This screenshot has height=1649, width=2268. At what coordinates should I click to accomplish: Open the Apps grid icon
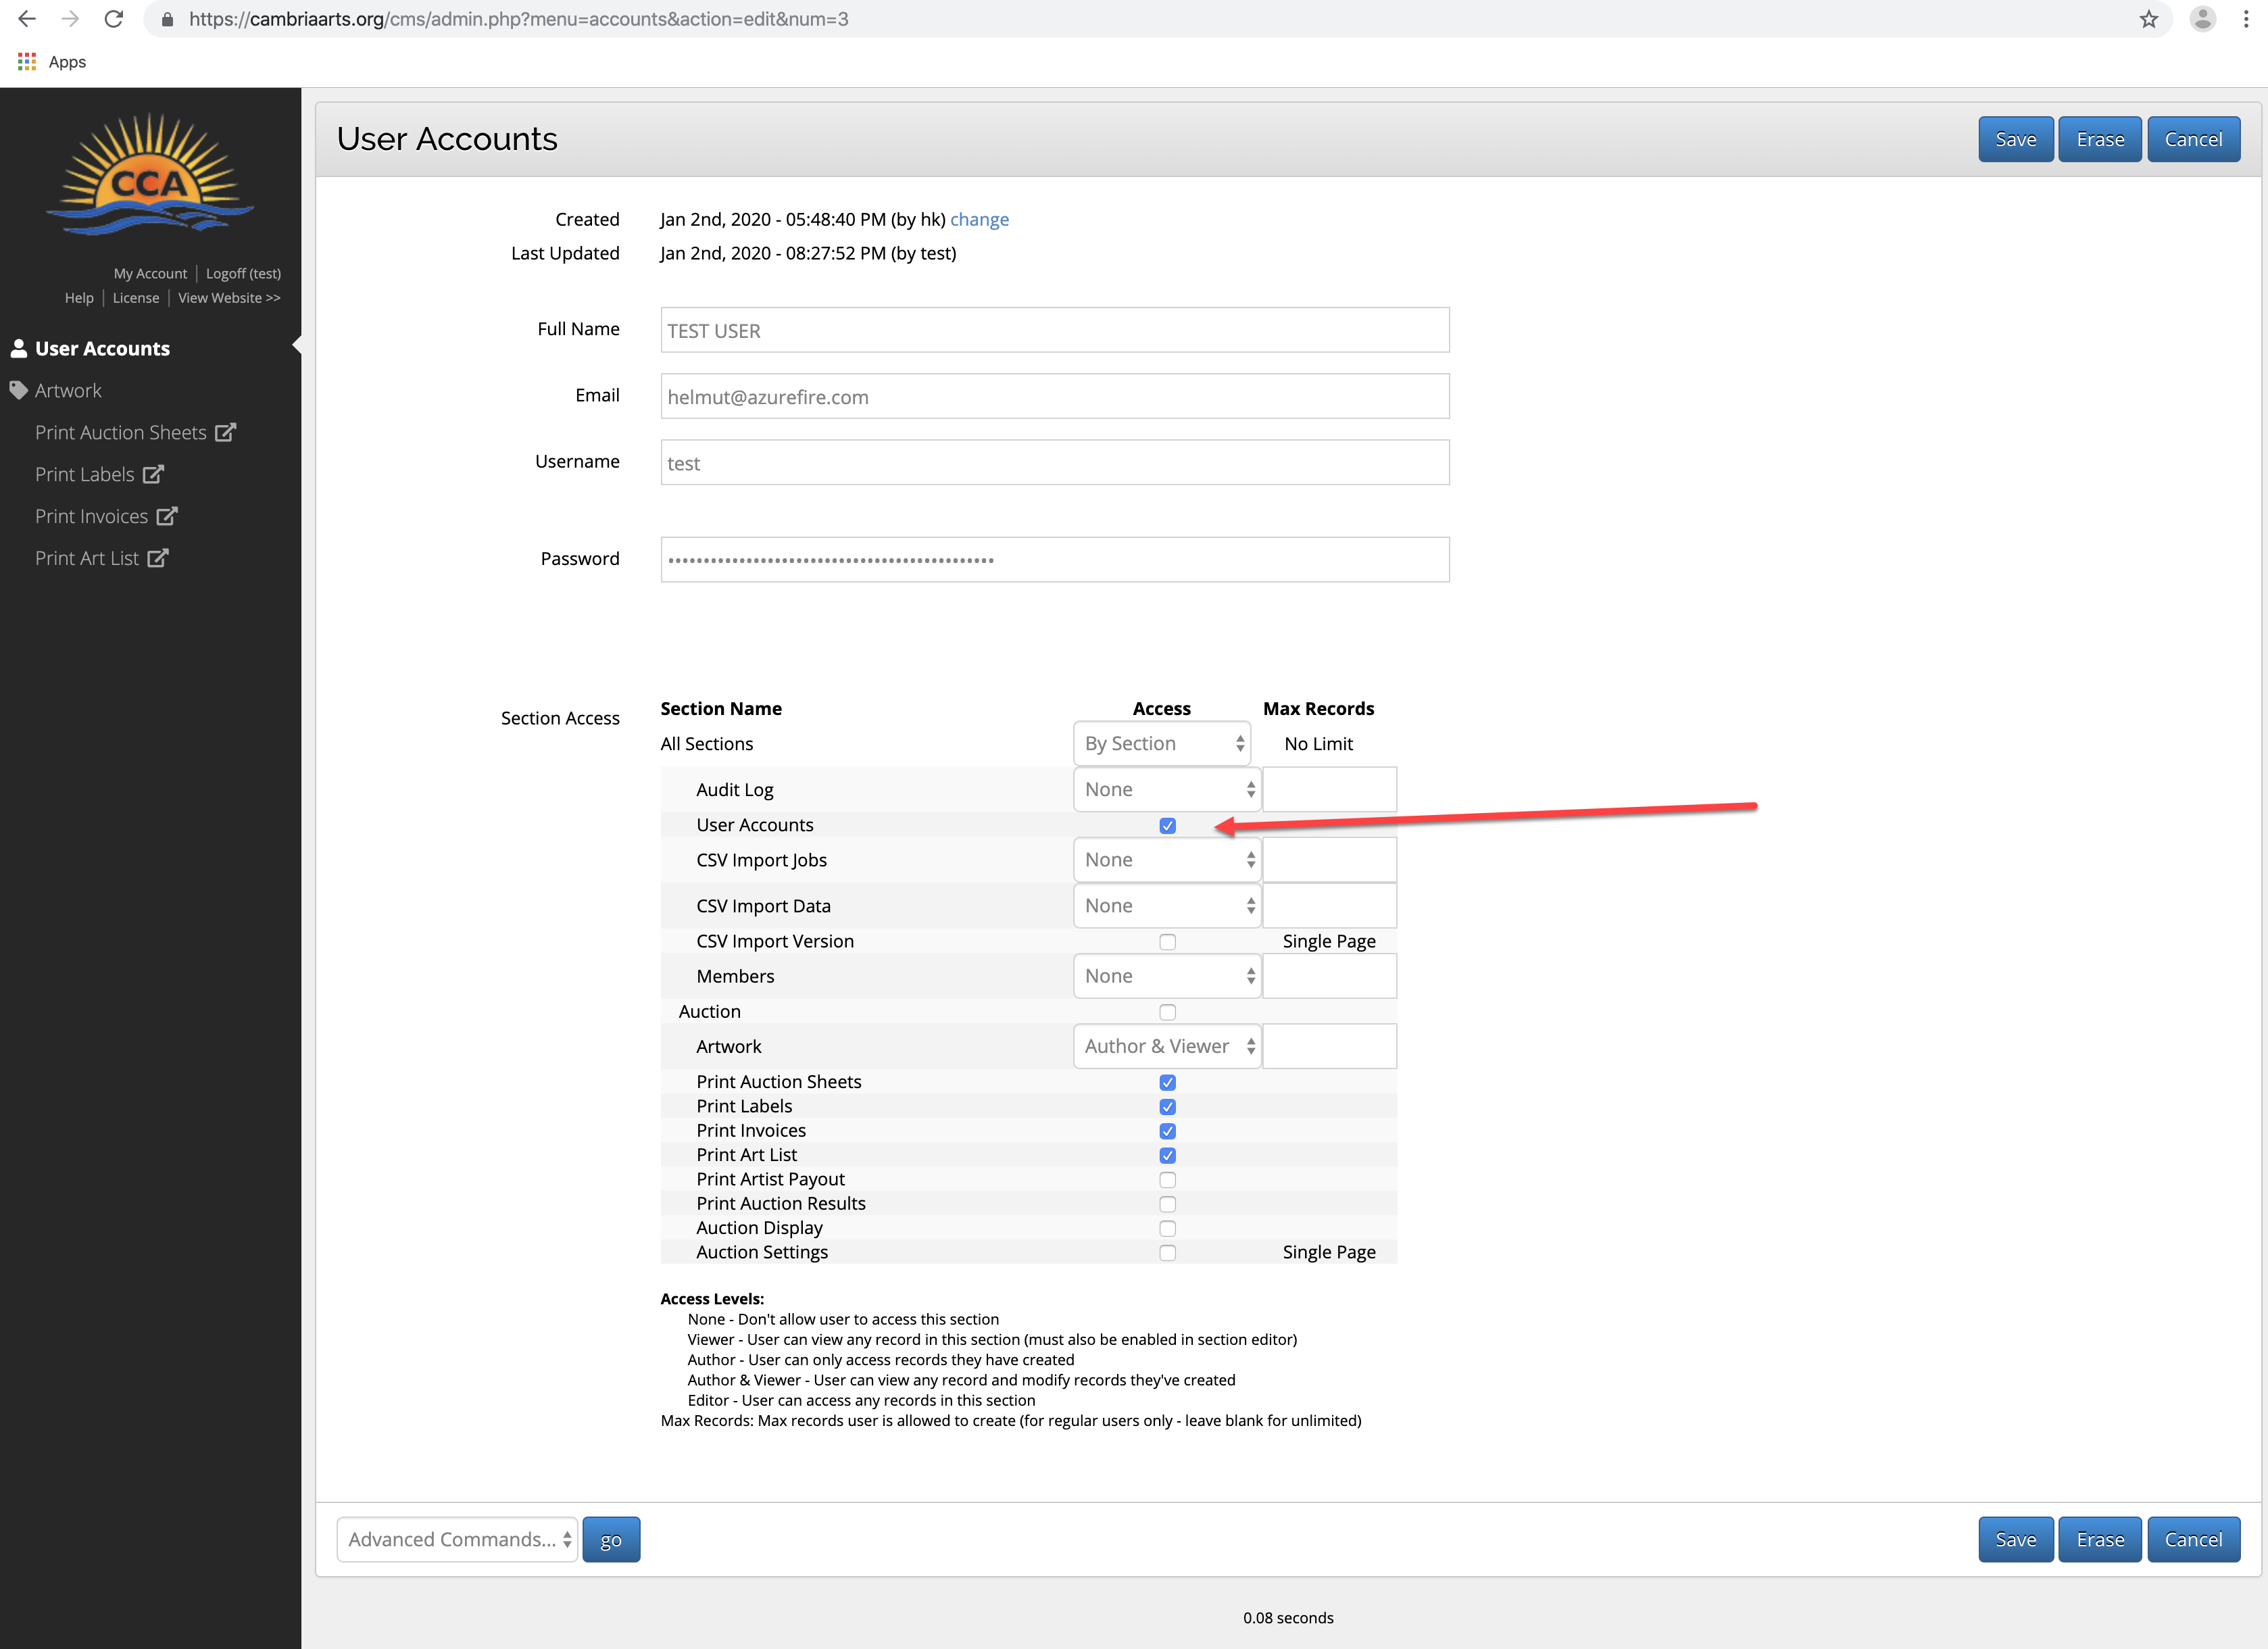pyautogui.click(x=27, y=62)
